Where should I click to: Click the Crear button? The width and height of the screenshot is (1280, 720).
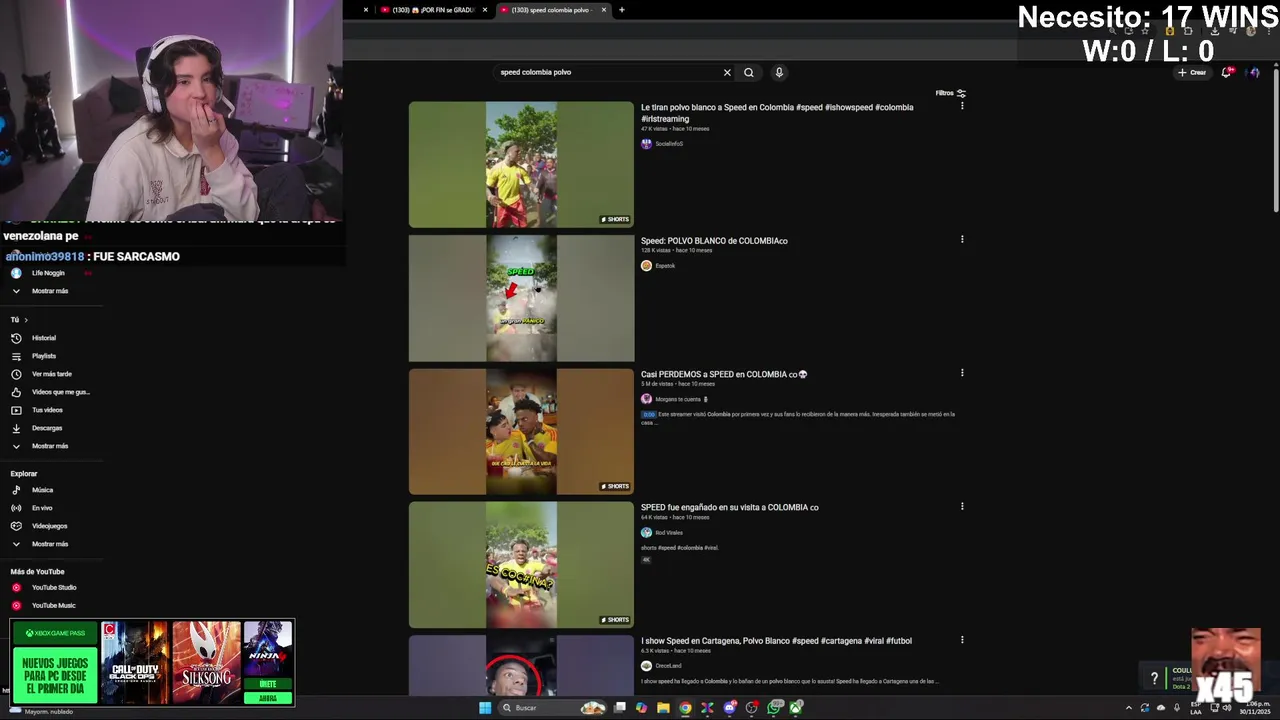point(1192,72)
